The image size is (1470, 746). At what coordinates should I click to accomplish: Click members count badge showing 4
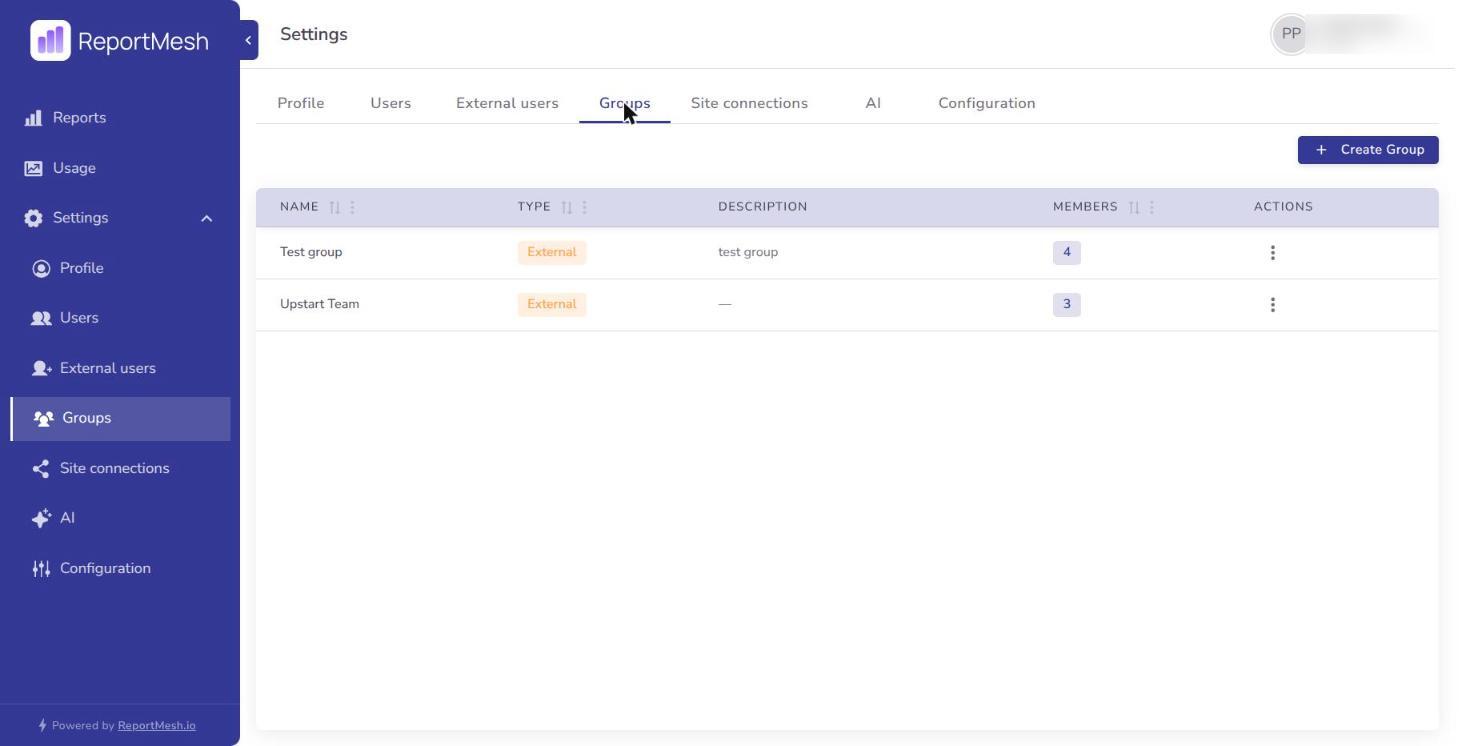[x=1066, y=252]
